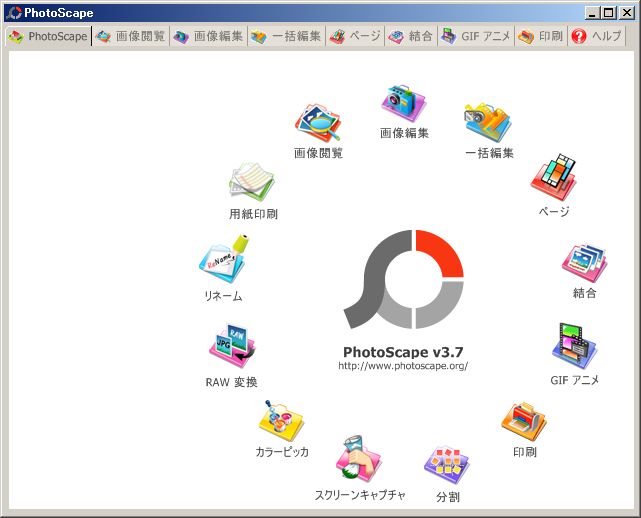The image size is (641, 518).
Task: Select the 分割 splitter icon
Action: click(x=447, y=464)
